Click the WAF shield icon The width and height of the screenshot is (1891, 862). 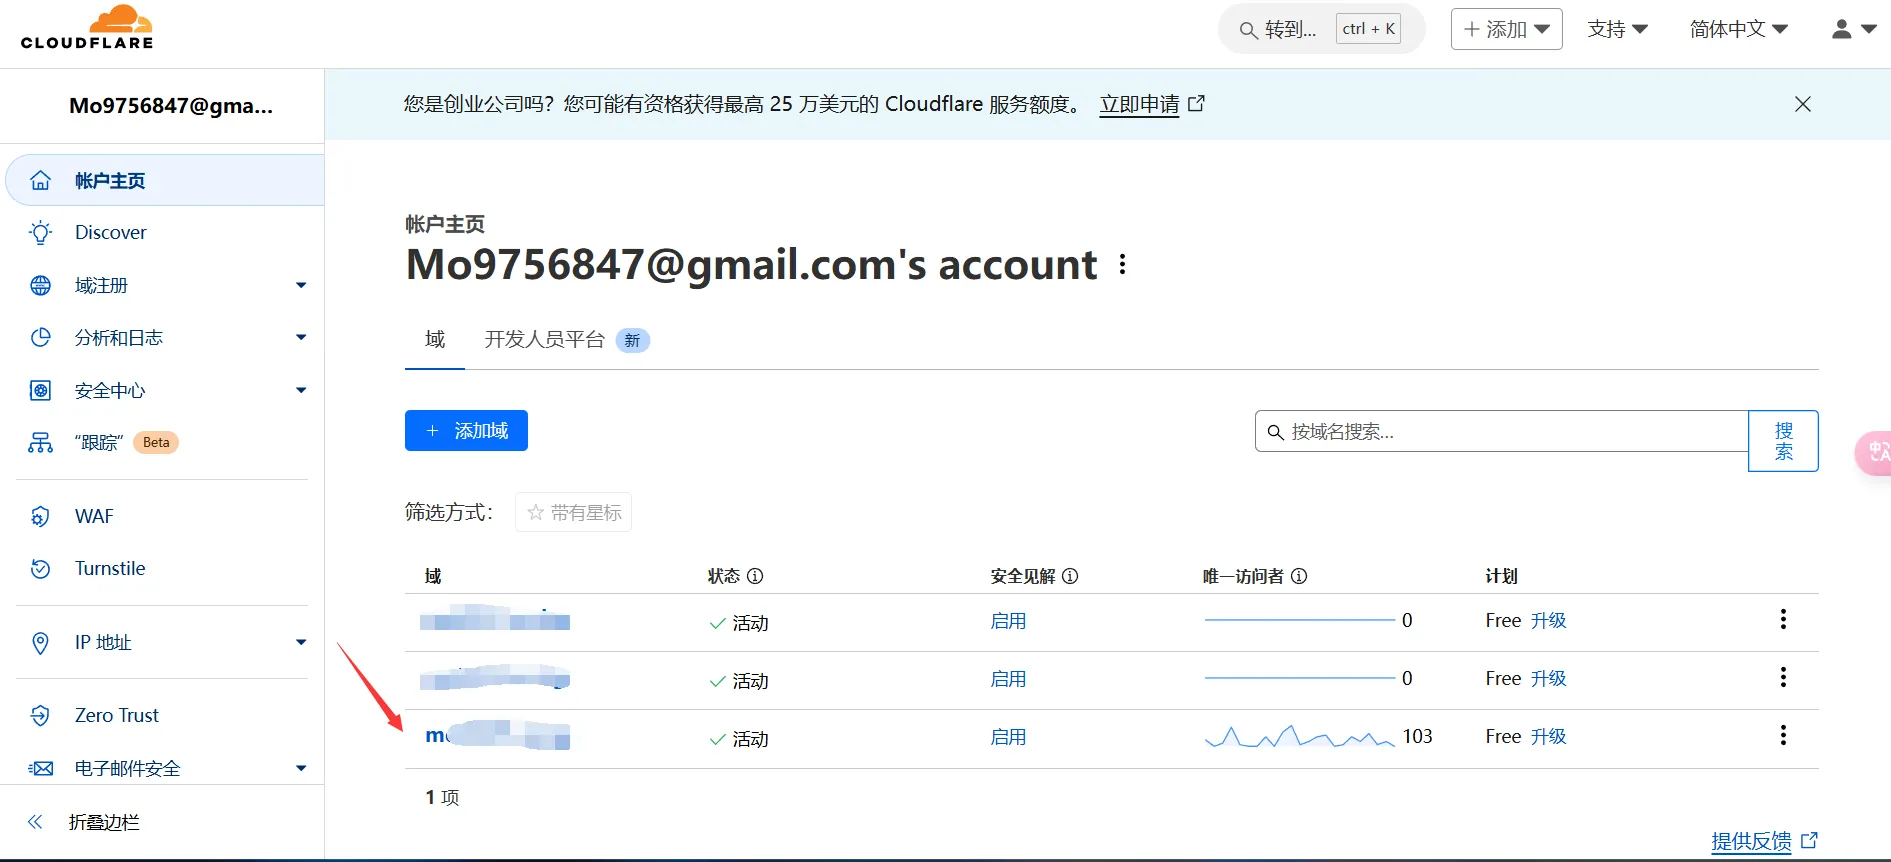[x=40, y=516]
